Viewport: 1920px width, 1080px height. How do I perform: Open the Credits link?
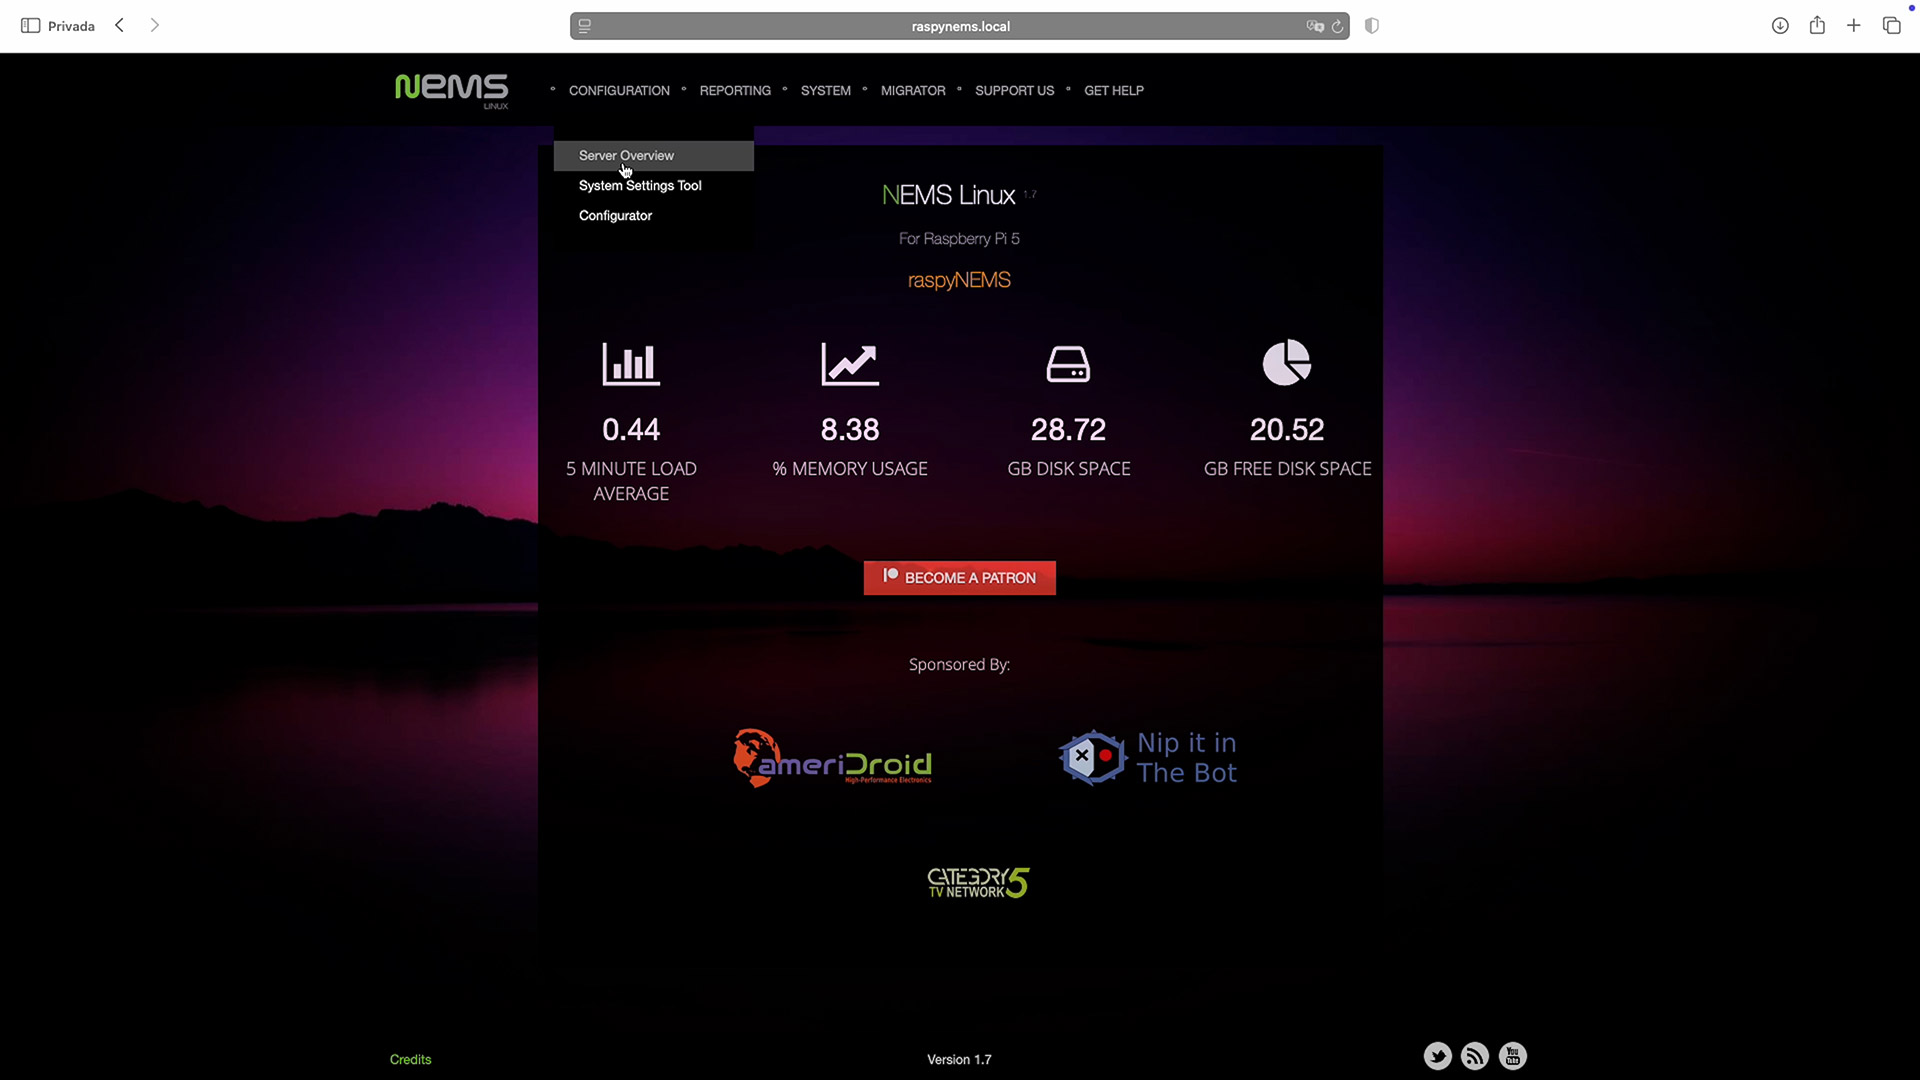tap(410, 1060)
